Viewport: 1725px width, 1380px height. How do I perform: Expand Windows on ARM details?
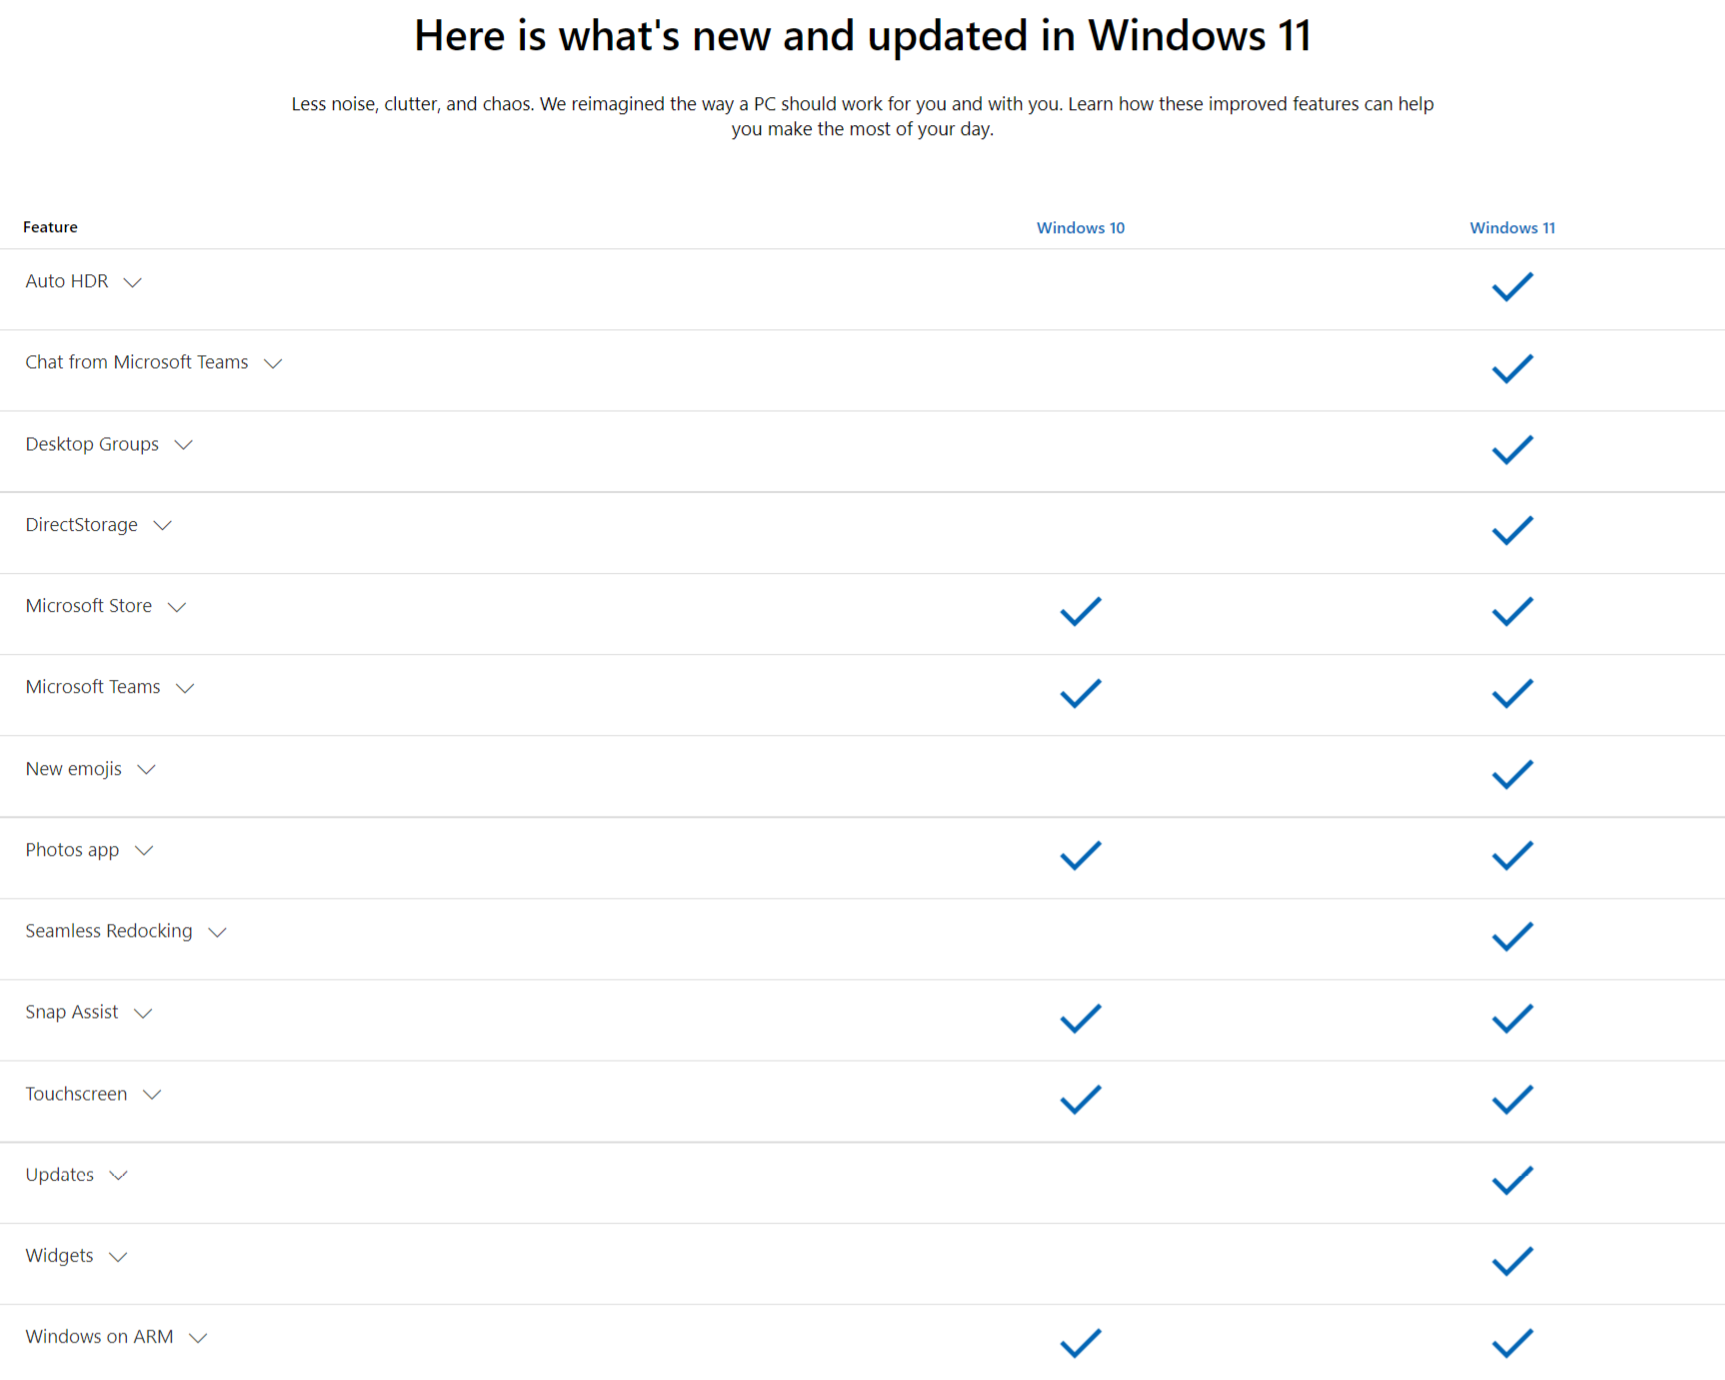pos(198,1338)
